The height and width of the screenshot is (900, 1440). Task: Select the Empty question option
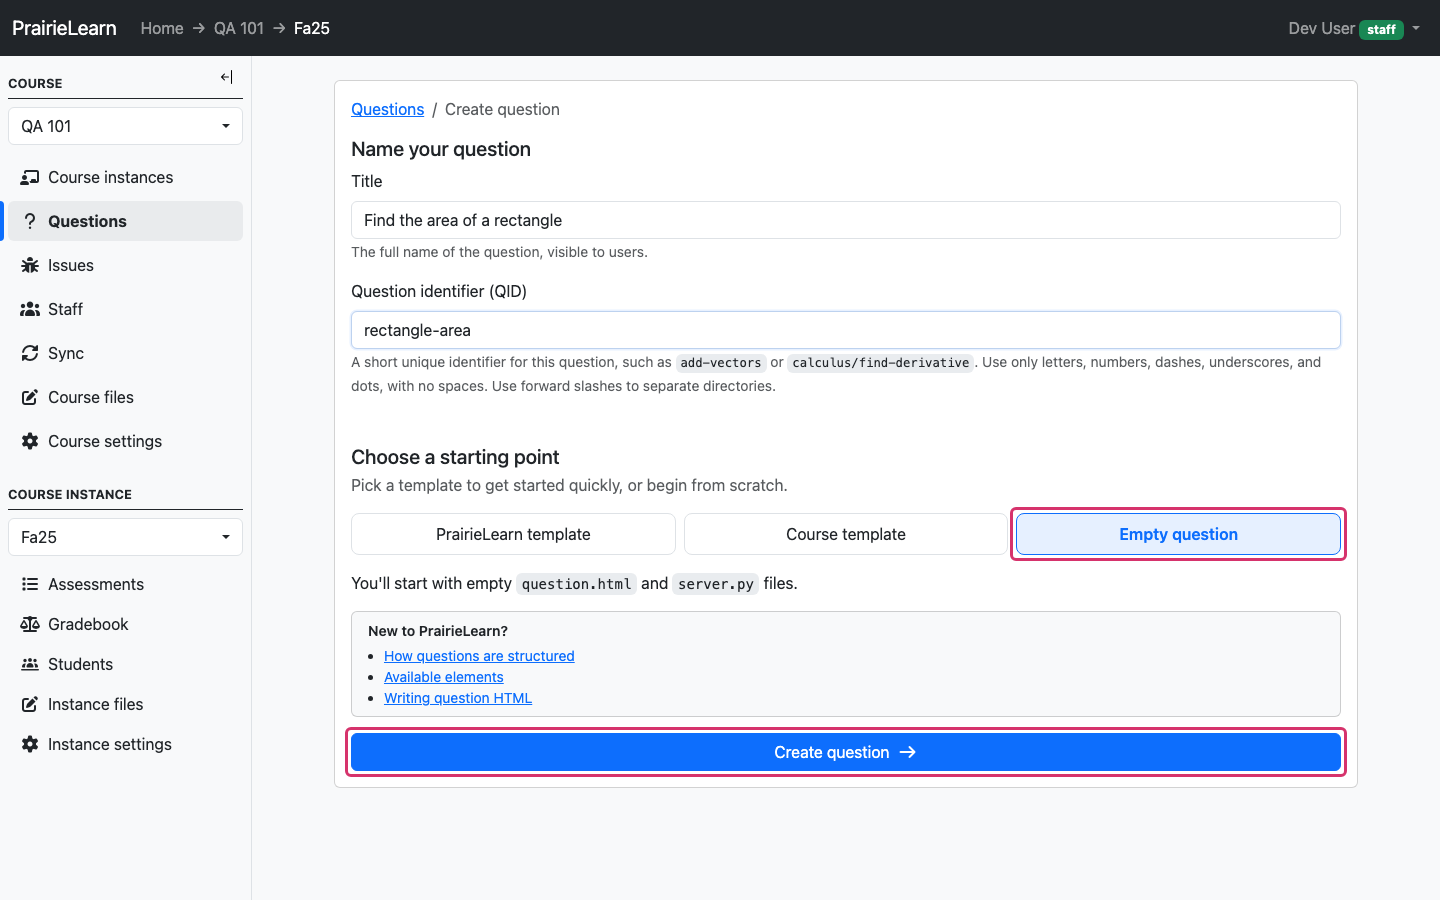pos(1178,534)
